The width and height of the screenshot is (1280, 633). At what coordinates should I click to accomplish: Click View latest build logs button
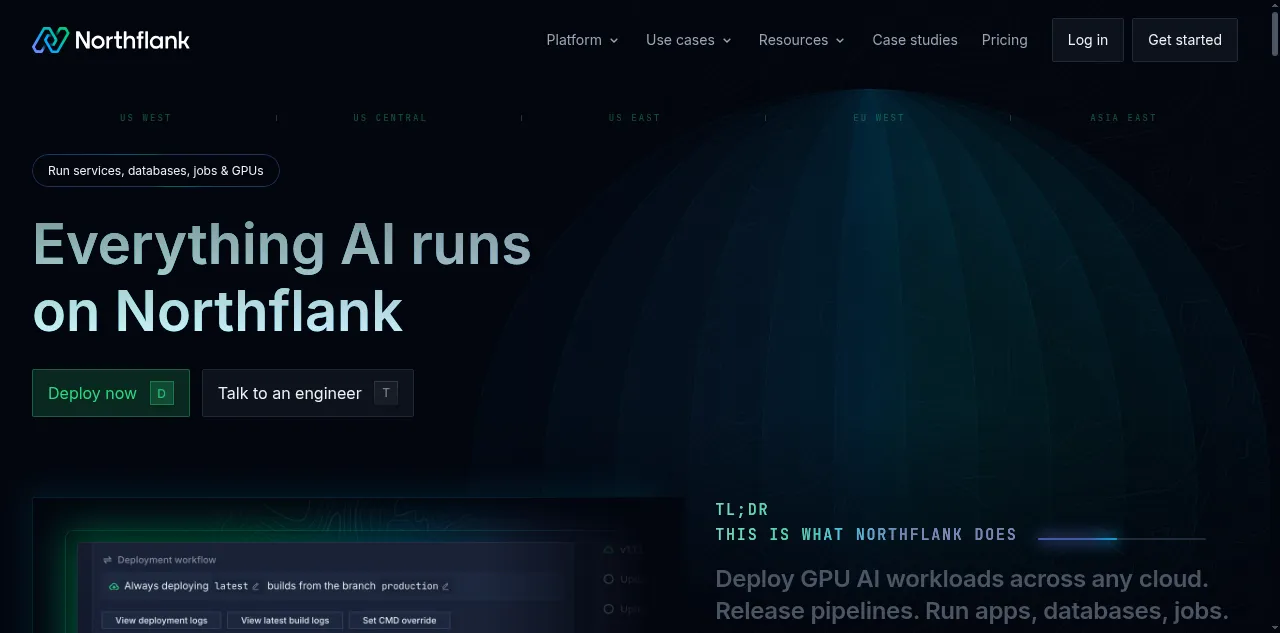coord(285,620)
